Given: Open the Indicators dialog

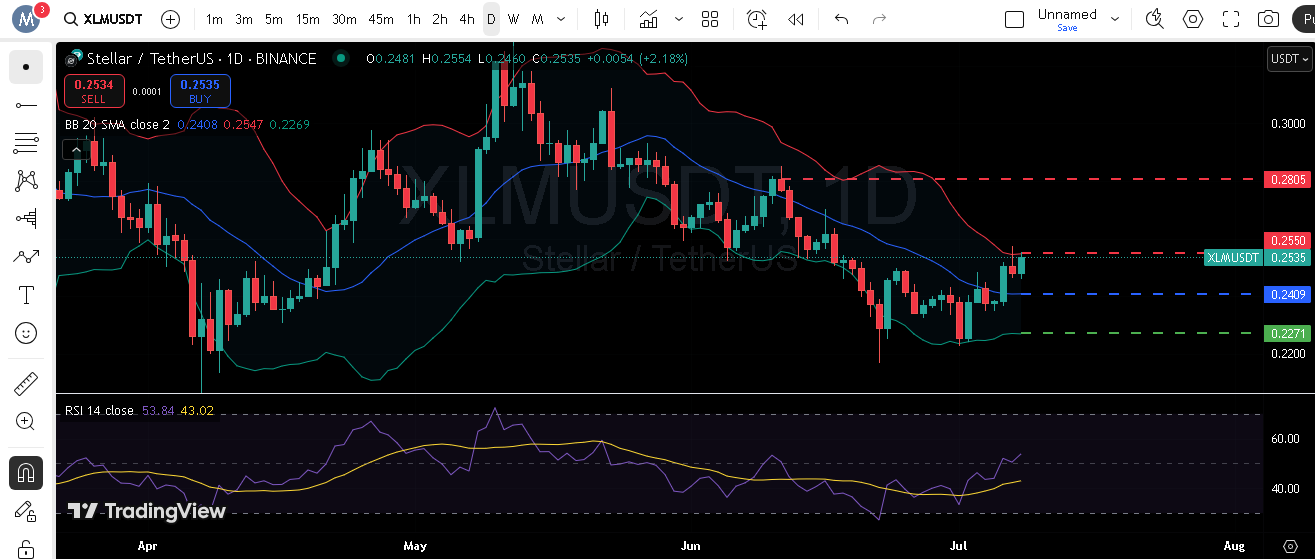Looking at the screenshot, I should point(649,19).
